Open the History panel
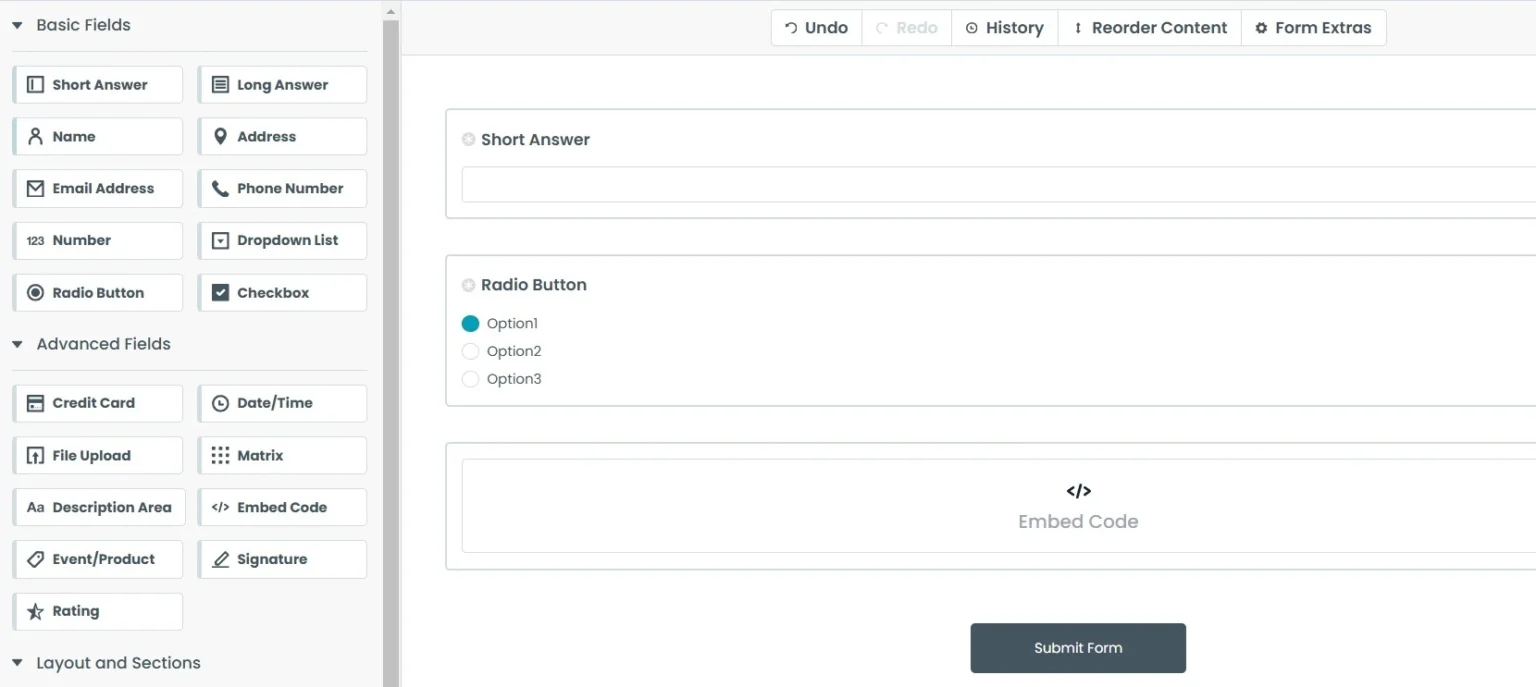Image resolution: width=1536 pixels, height=687 pixels. [1004, 27]
